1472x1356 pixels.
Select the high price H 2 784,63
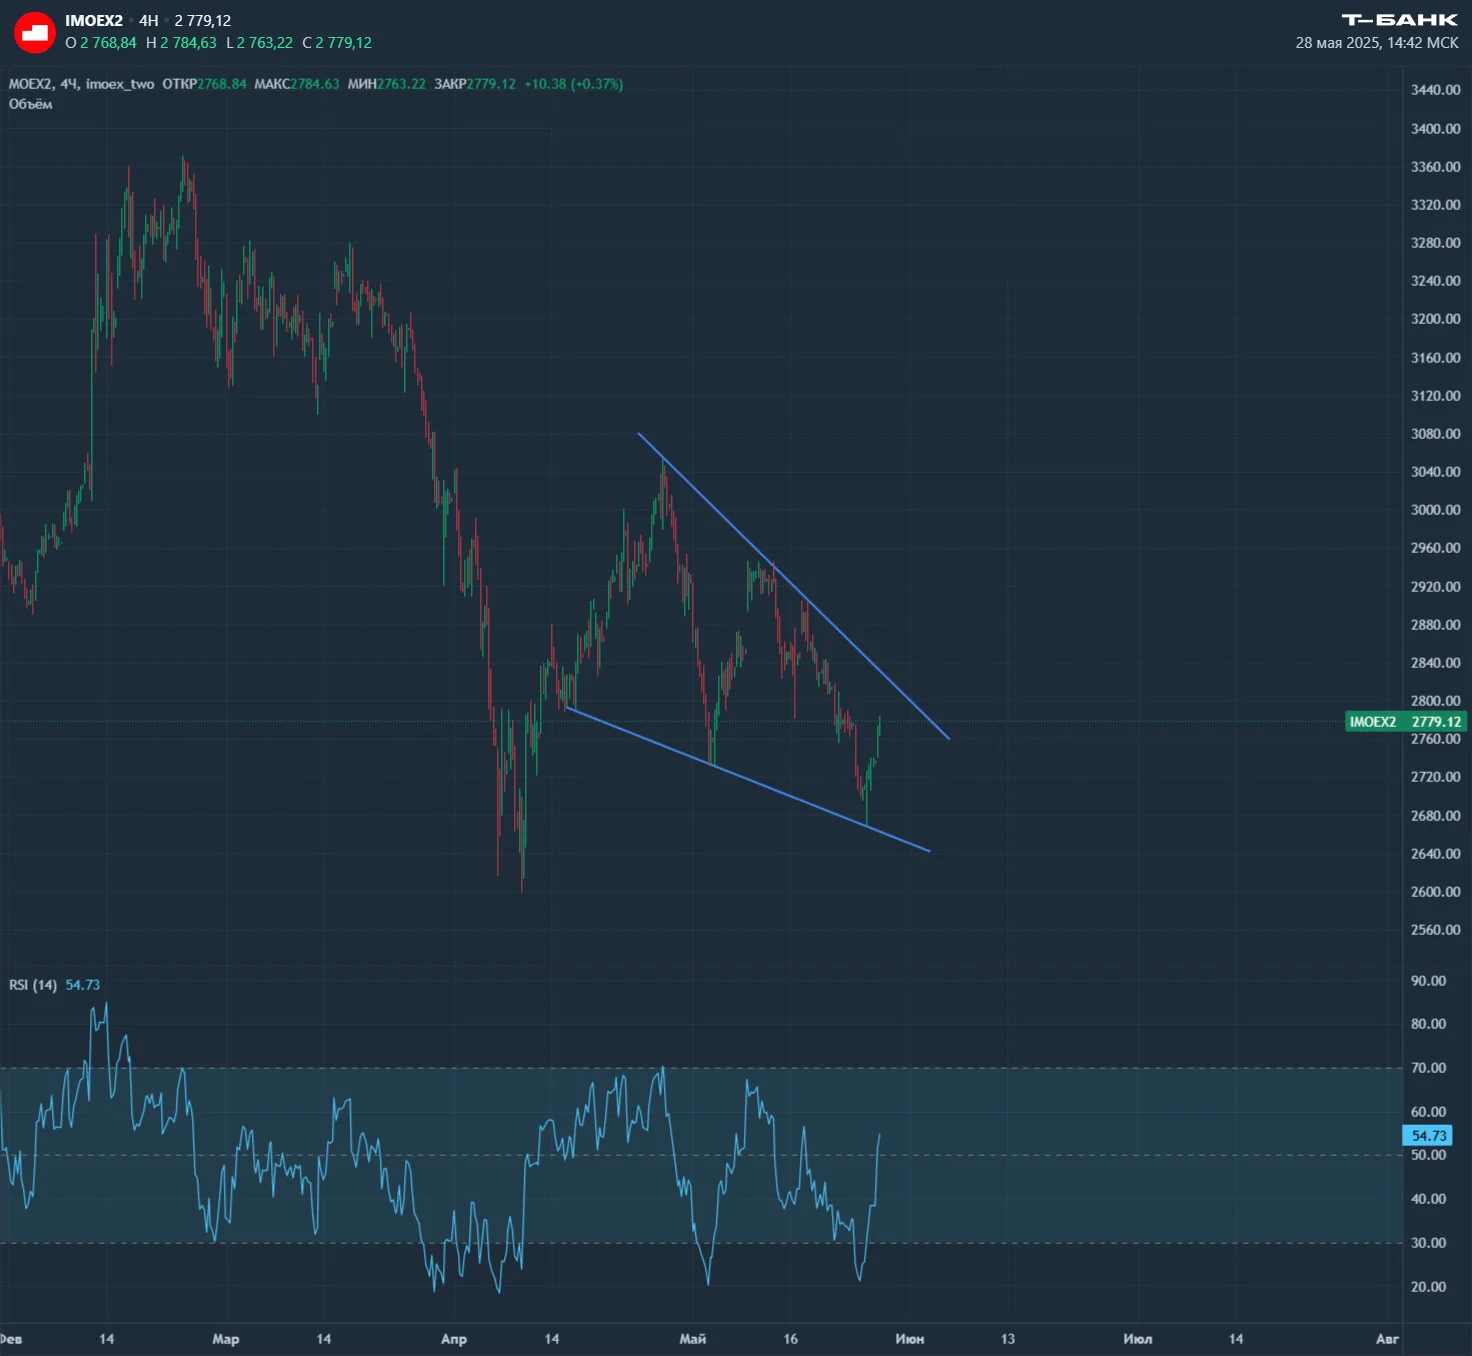181,43
